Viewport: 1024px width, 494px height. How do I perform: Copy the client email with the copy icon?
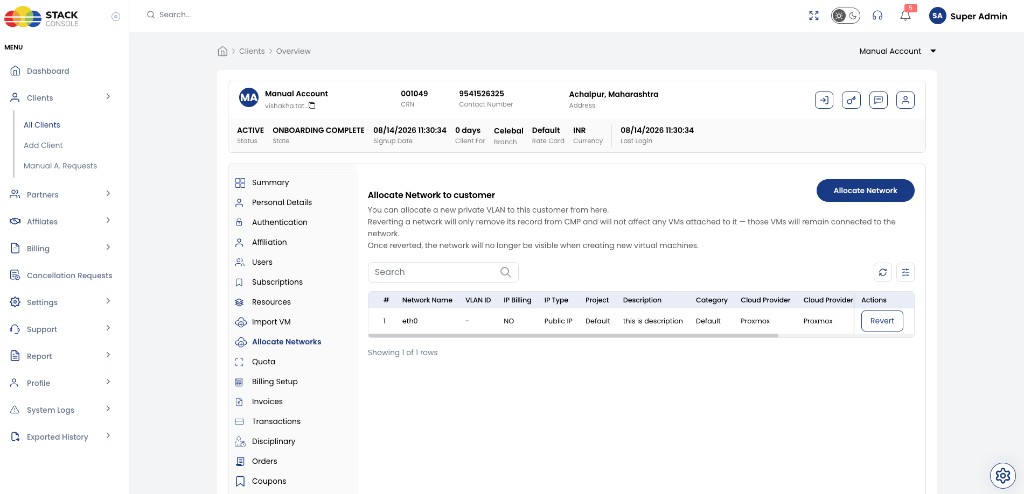(x=312, y=105)
